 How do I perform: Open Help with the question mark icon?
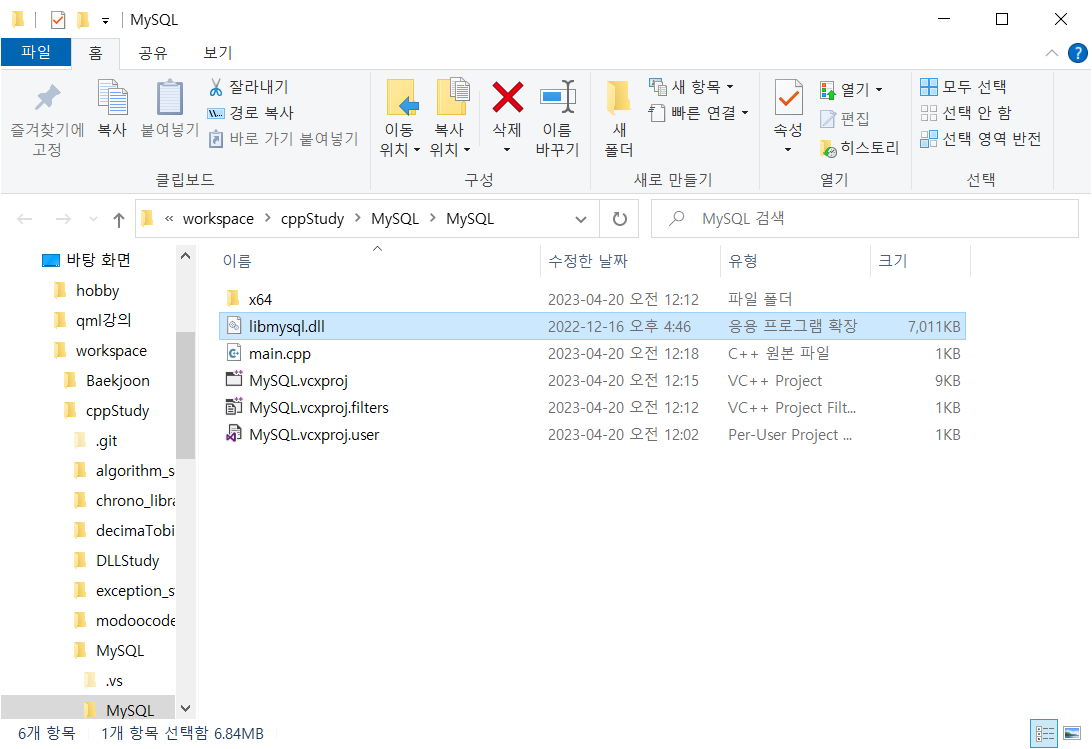coord(1077,53)
